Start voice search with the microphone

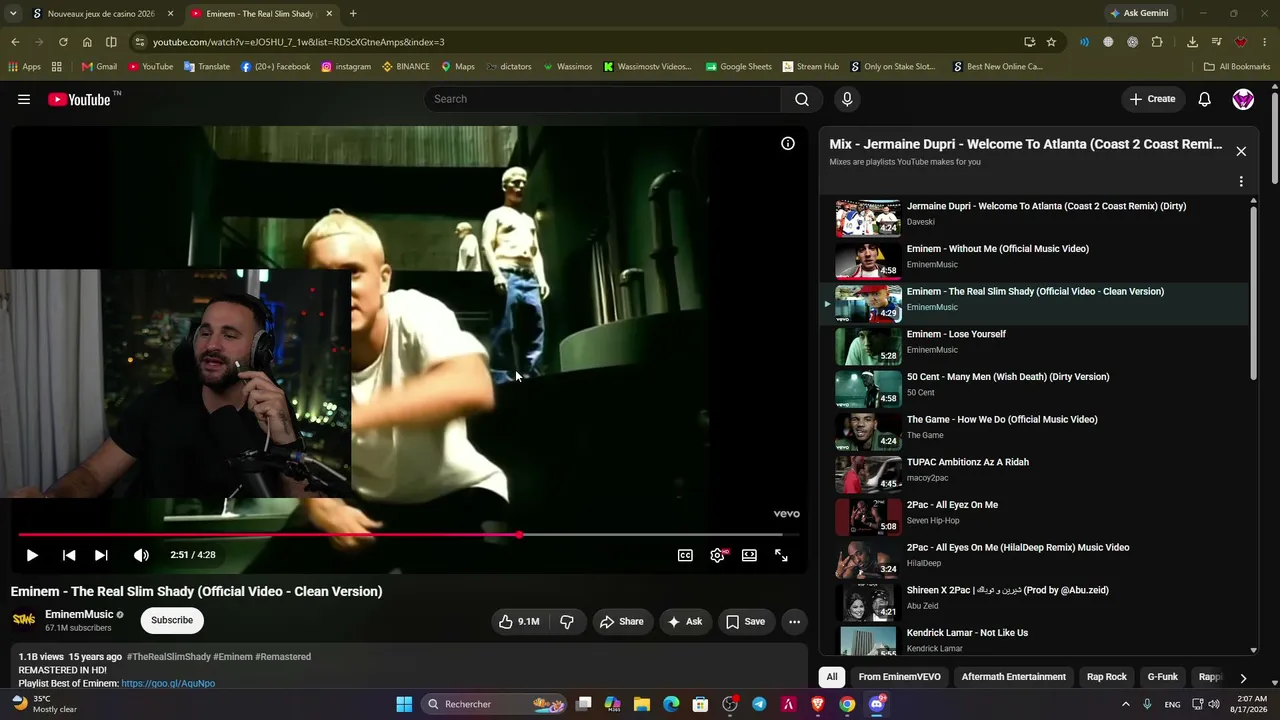pos(847,99)
